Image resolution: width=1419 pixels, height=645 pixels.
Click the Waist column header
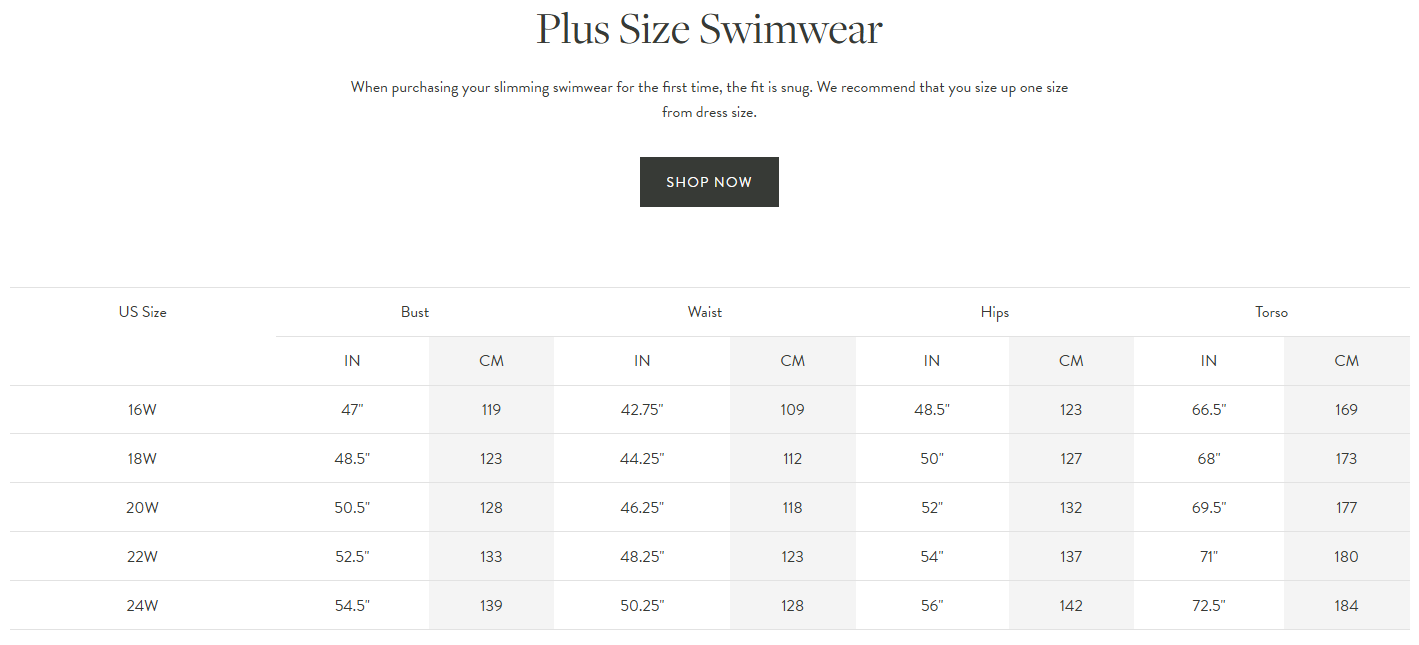coord(705,311)
